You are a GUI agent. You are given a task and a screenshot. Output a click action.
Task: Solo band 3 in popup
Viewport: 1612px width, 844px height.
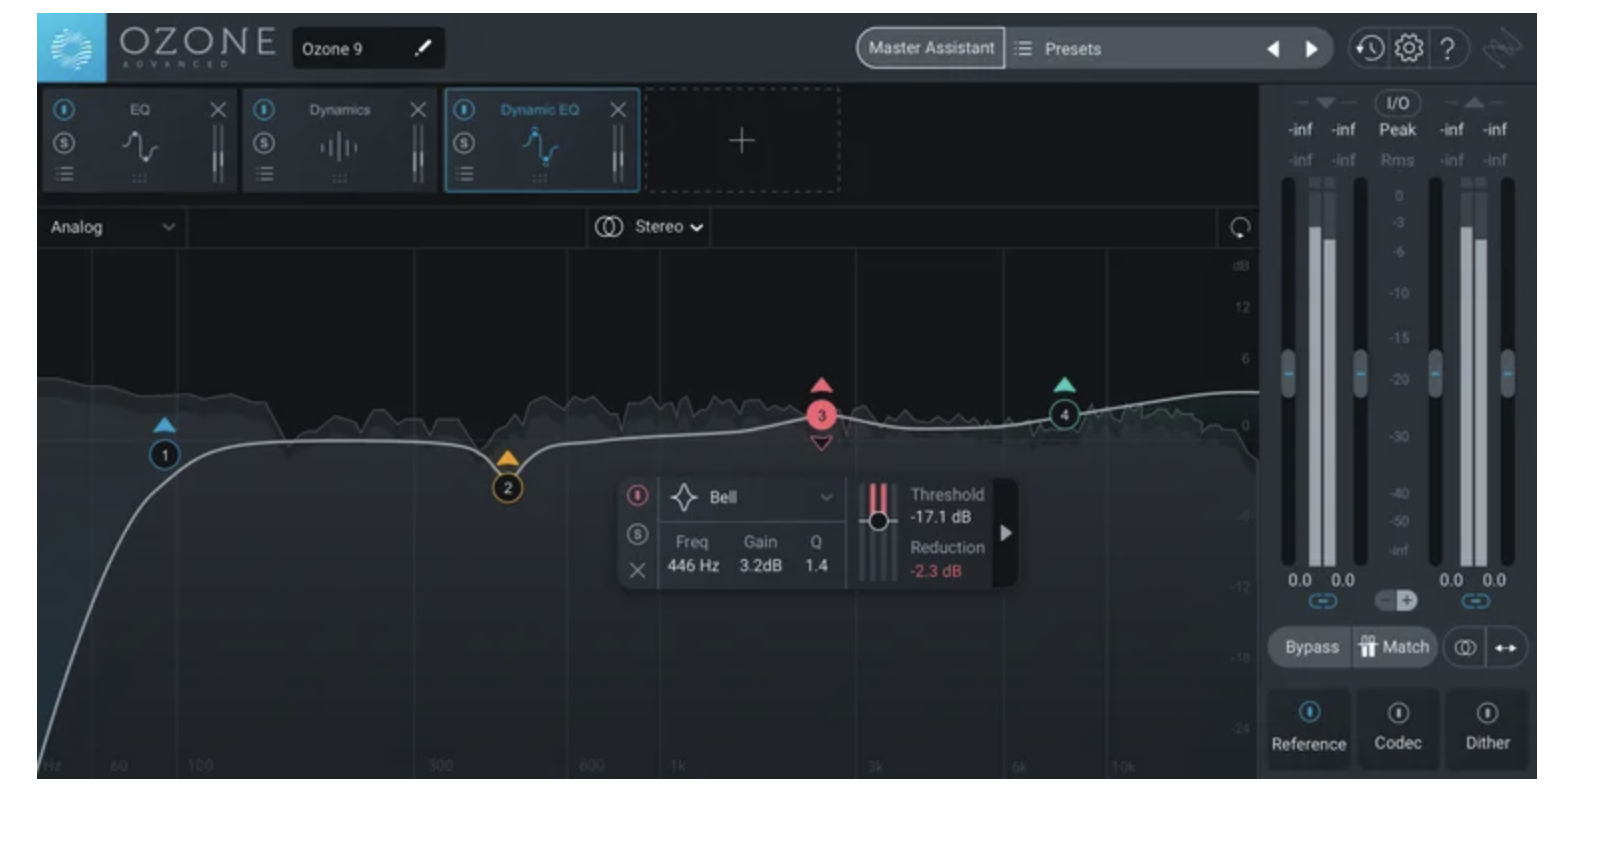point(637,534)
